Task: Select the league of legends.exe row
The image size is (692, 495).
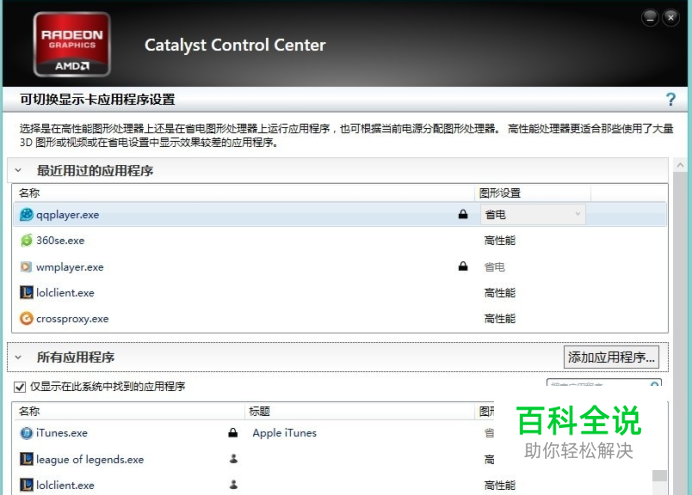Action: click(x=254, y=459)
